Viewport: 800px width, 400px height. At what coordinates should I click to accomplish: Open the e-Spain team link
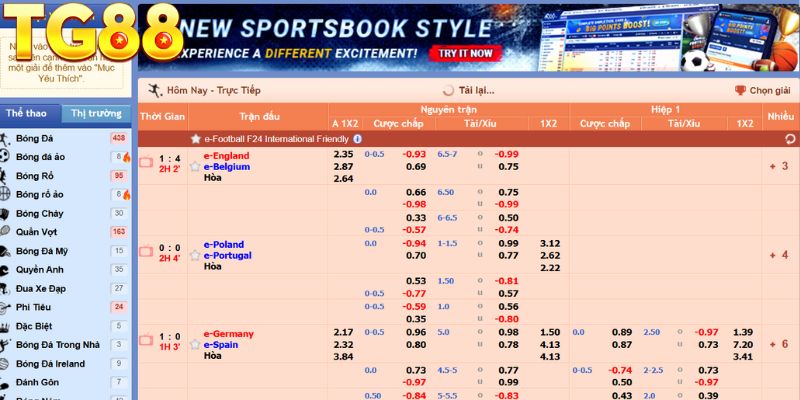click(220, 345)
